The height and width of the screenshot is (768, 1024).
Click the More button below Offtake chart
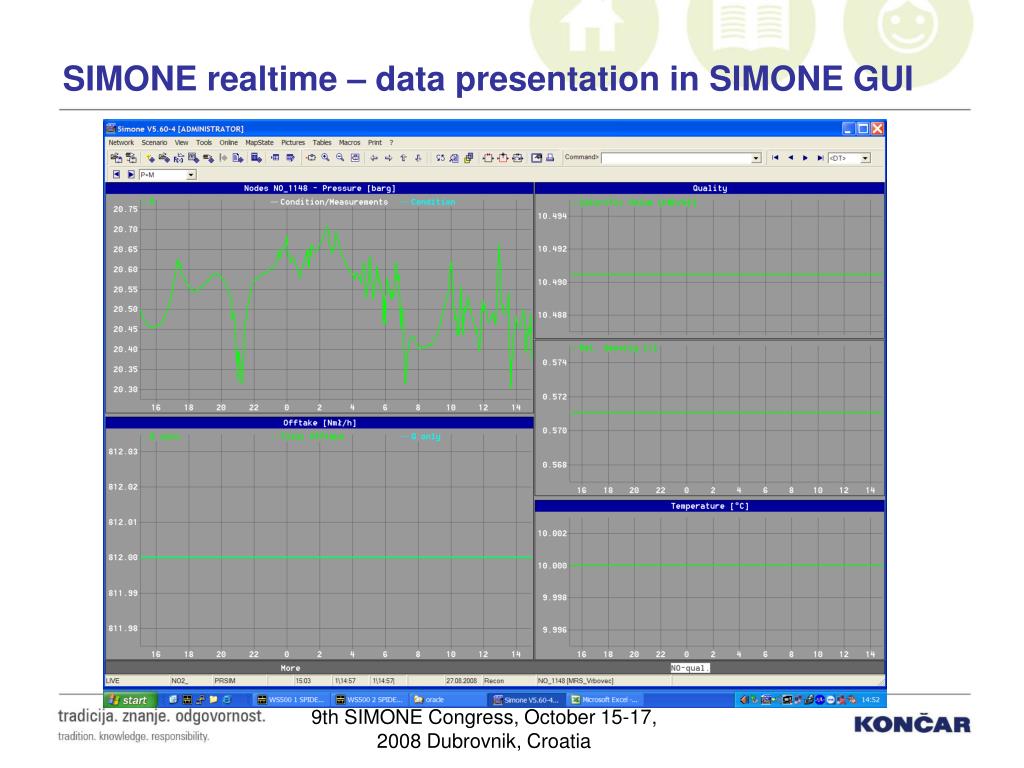290,668
